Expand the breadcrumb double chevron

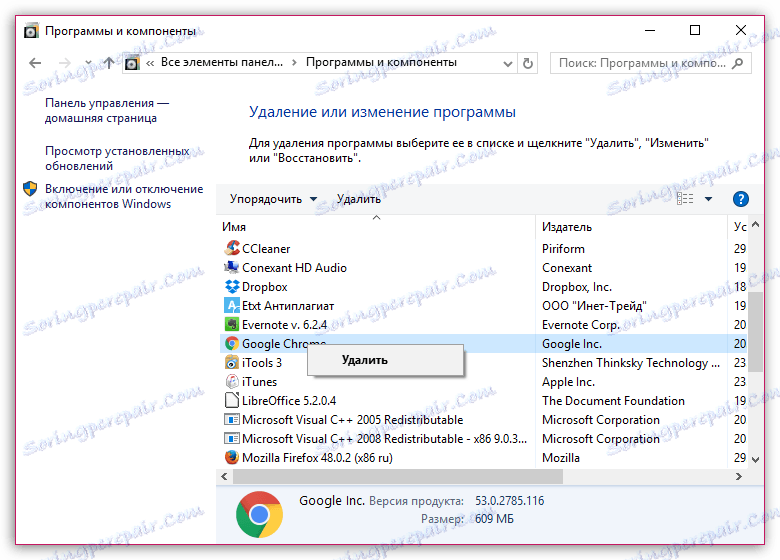(x=150, y=63)
